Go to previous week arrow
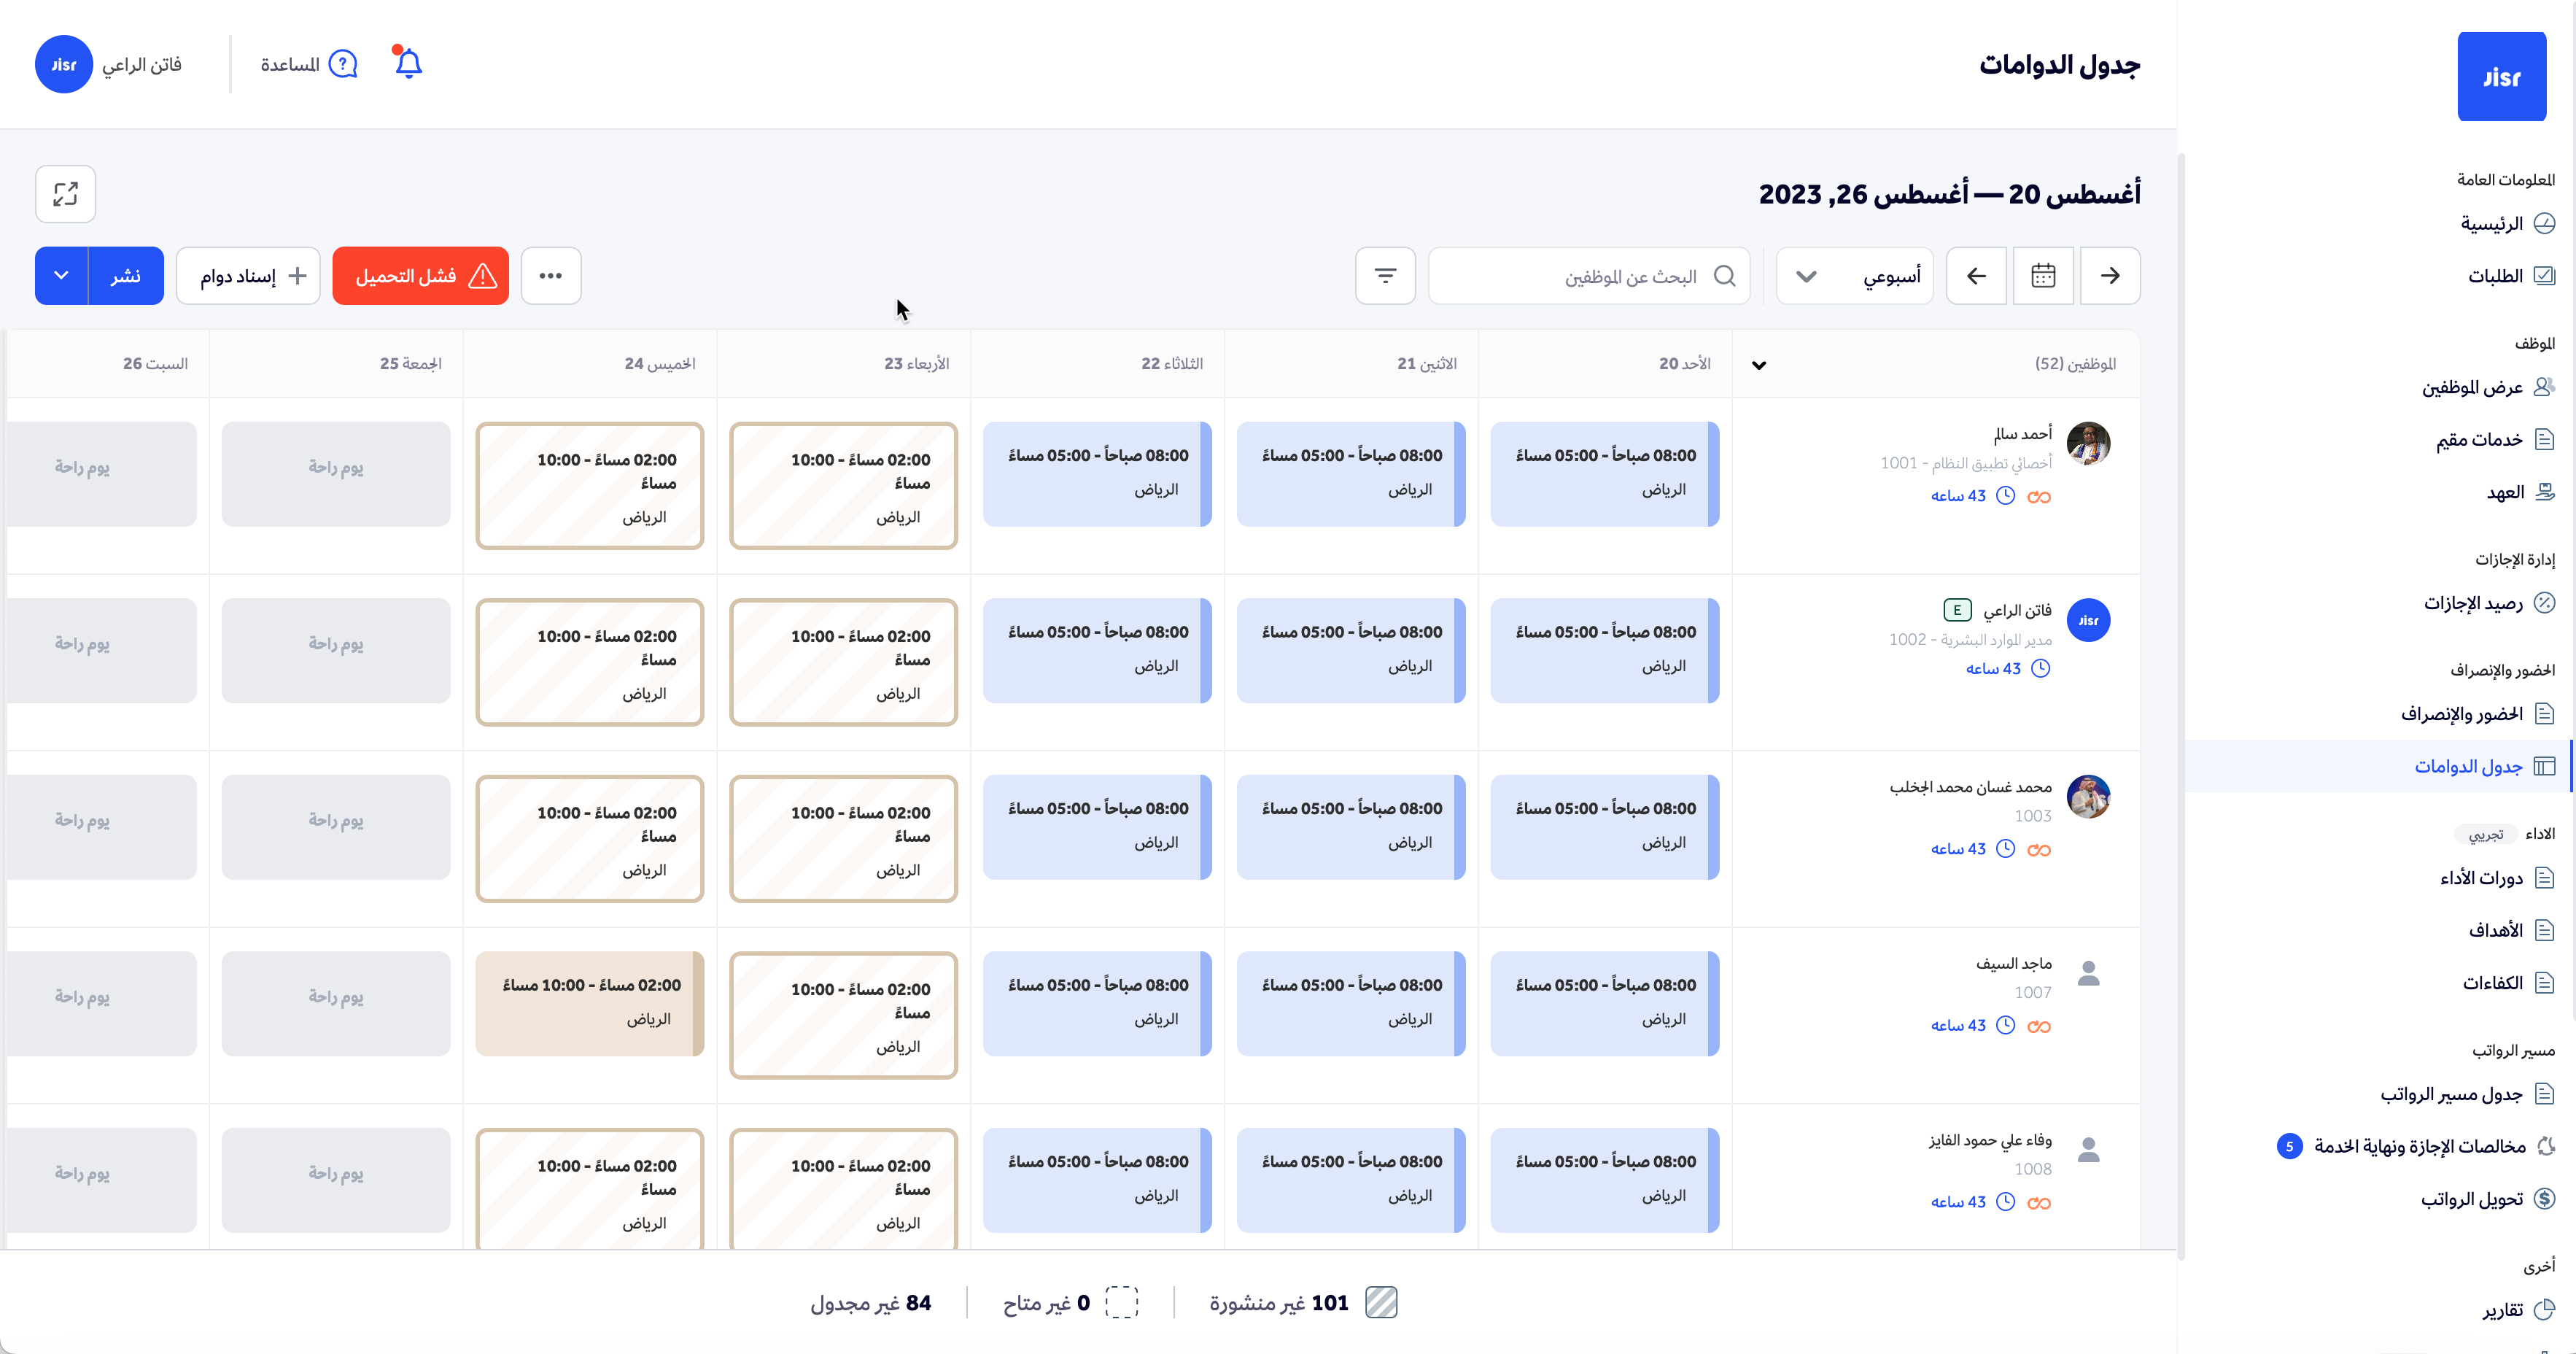 coord(2110,276)
